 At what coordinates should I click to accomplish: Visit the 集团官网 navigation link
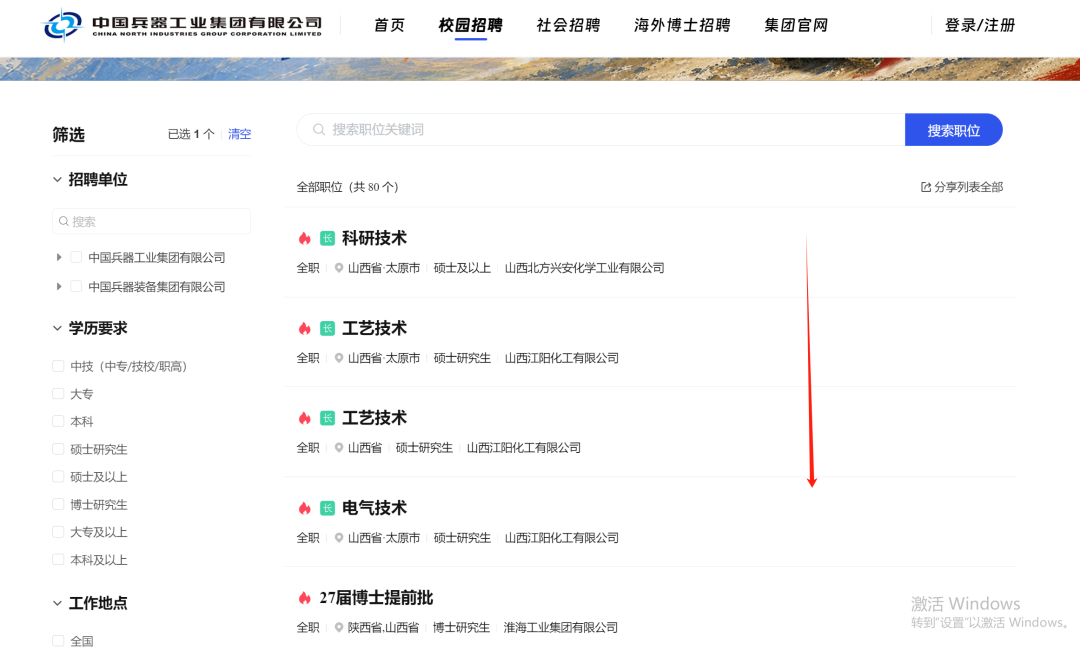click(x=796, y=25)
